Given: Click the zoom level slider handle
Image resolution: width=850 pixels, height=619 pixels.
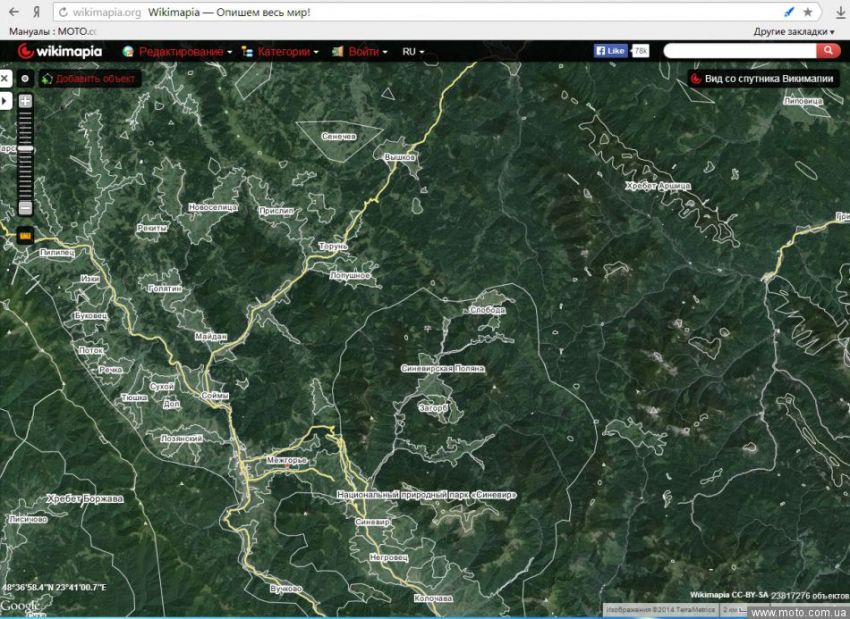Looking at the screenshot, I should point(25,148).
